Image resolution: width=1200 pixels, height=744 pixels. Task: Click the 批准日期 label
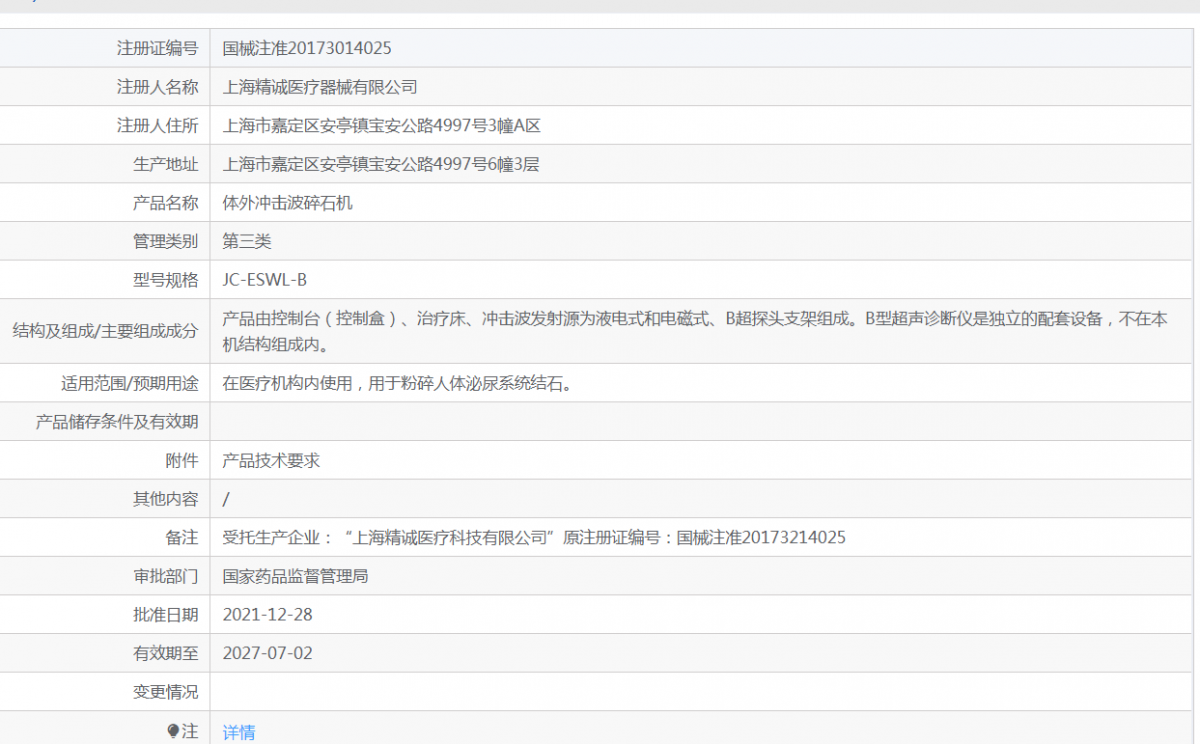pos(165,615)
